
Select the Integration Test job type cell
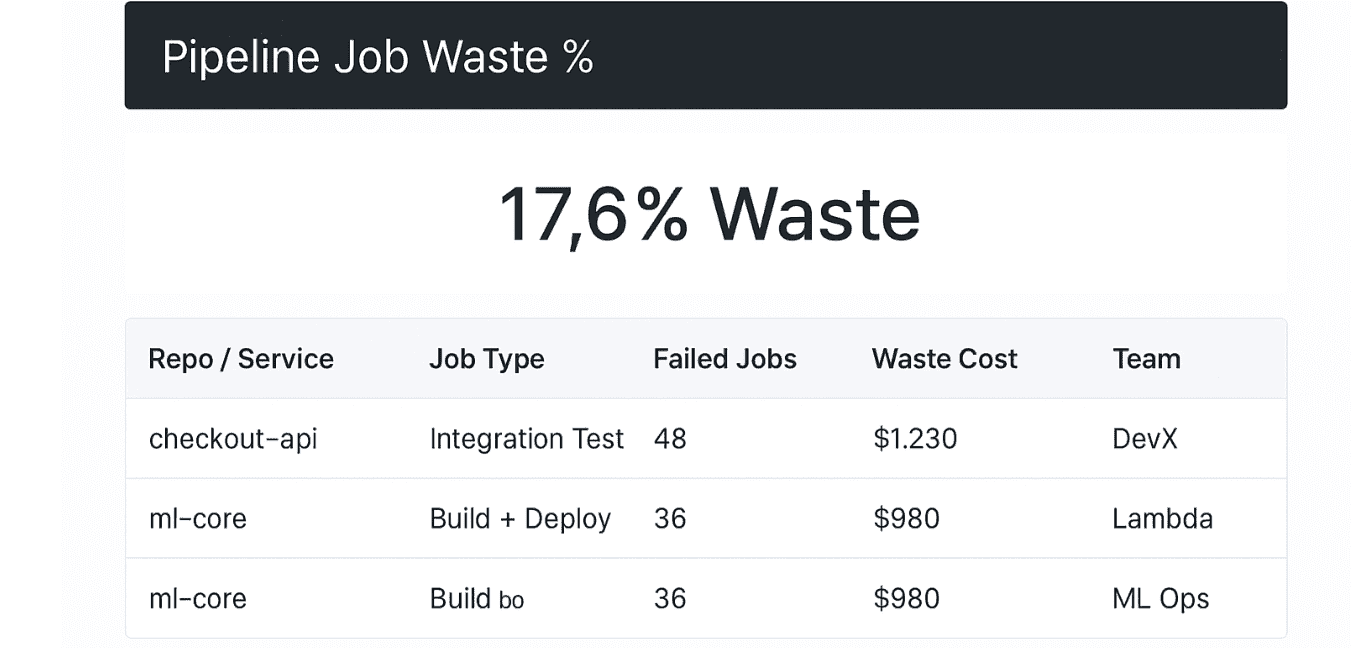(527, 439)
